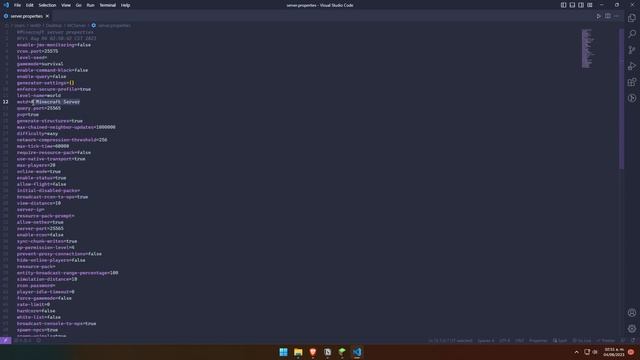This screenshot has width=640, height=360.
Task: Click Go Live in the status bar
Action: (x=581, y=340)
